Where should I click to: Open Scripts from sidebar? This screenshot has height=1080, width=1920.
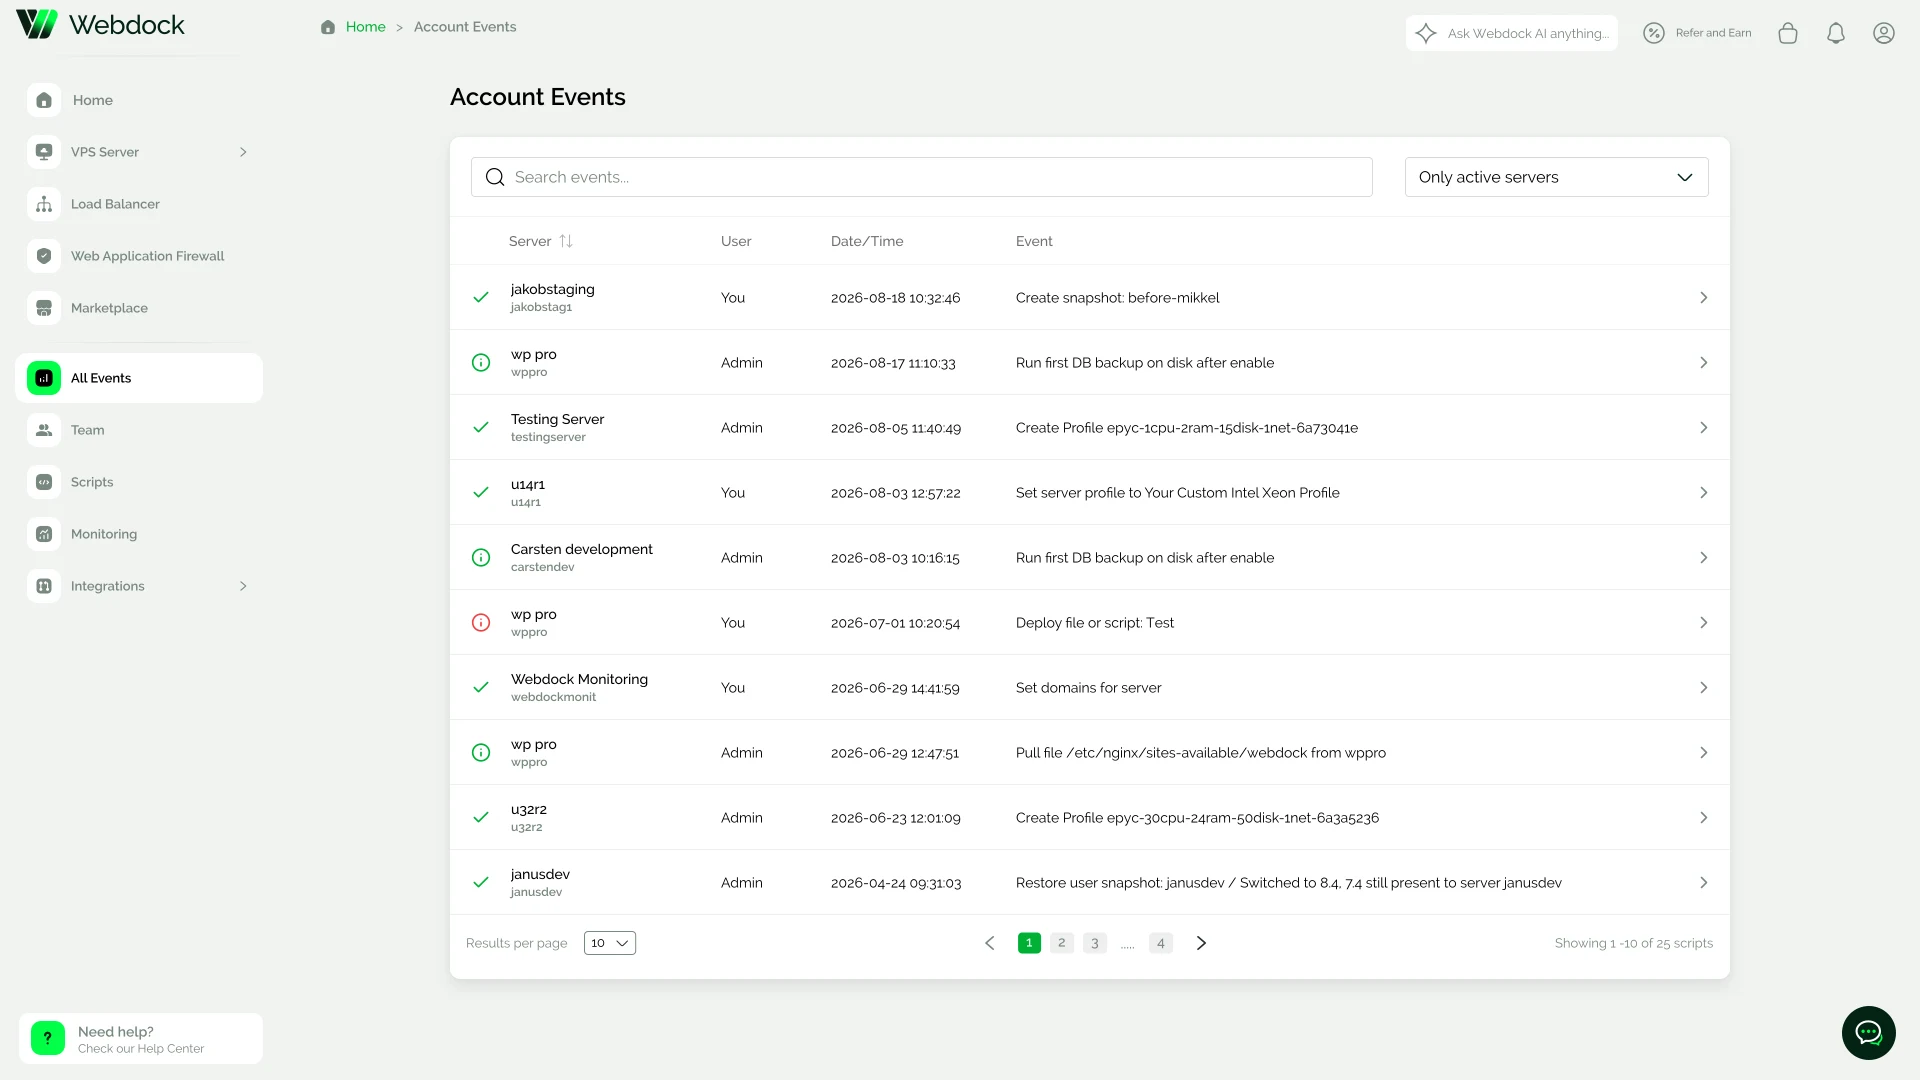pyautogui.click(x=92, y=482)
